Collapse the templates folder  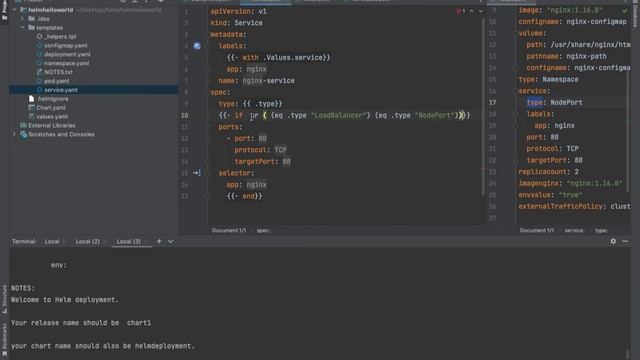pos(22,28)
